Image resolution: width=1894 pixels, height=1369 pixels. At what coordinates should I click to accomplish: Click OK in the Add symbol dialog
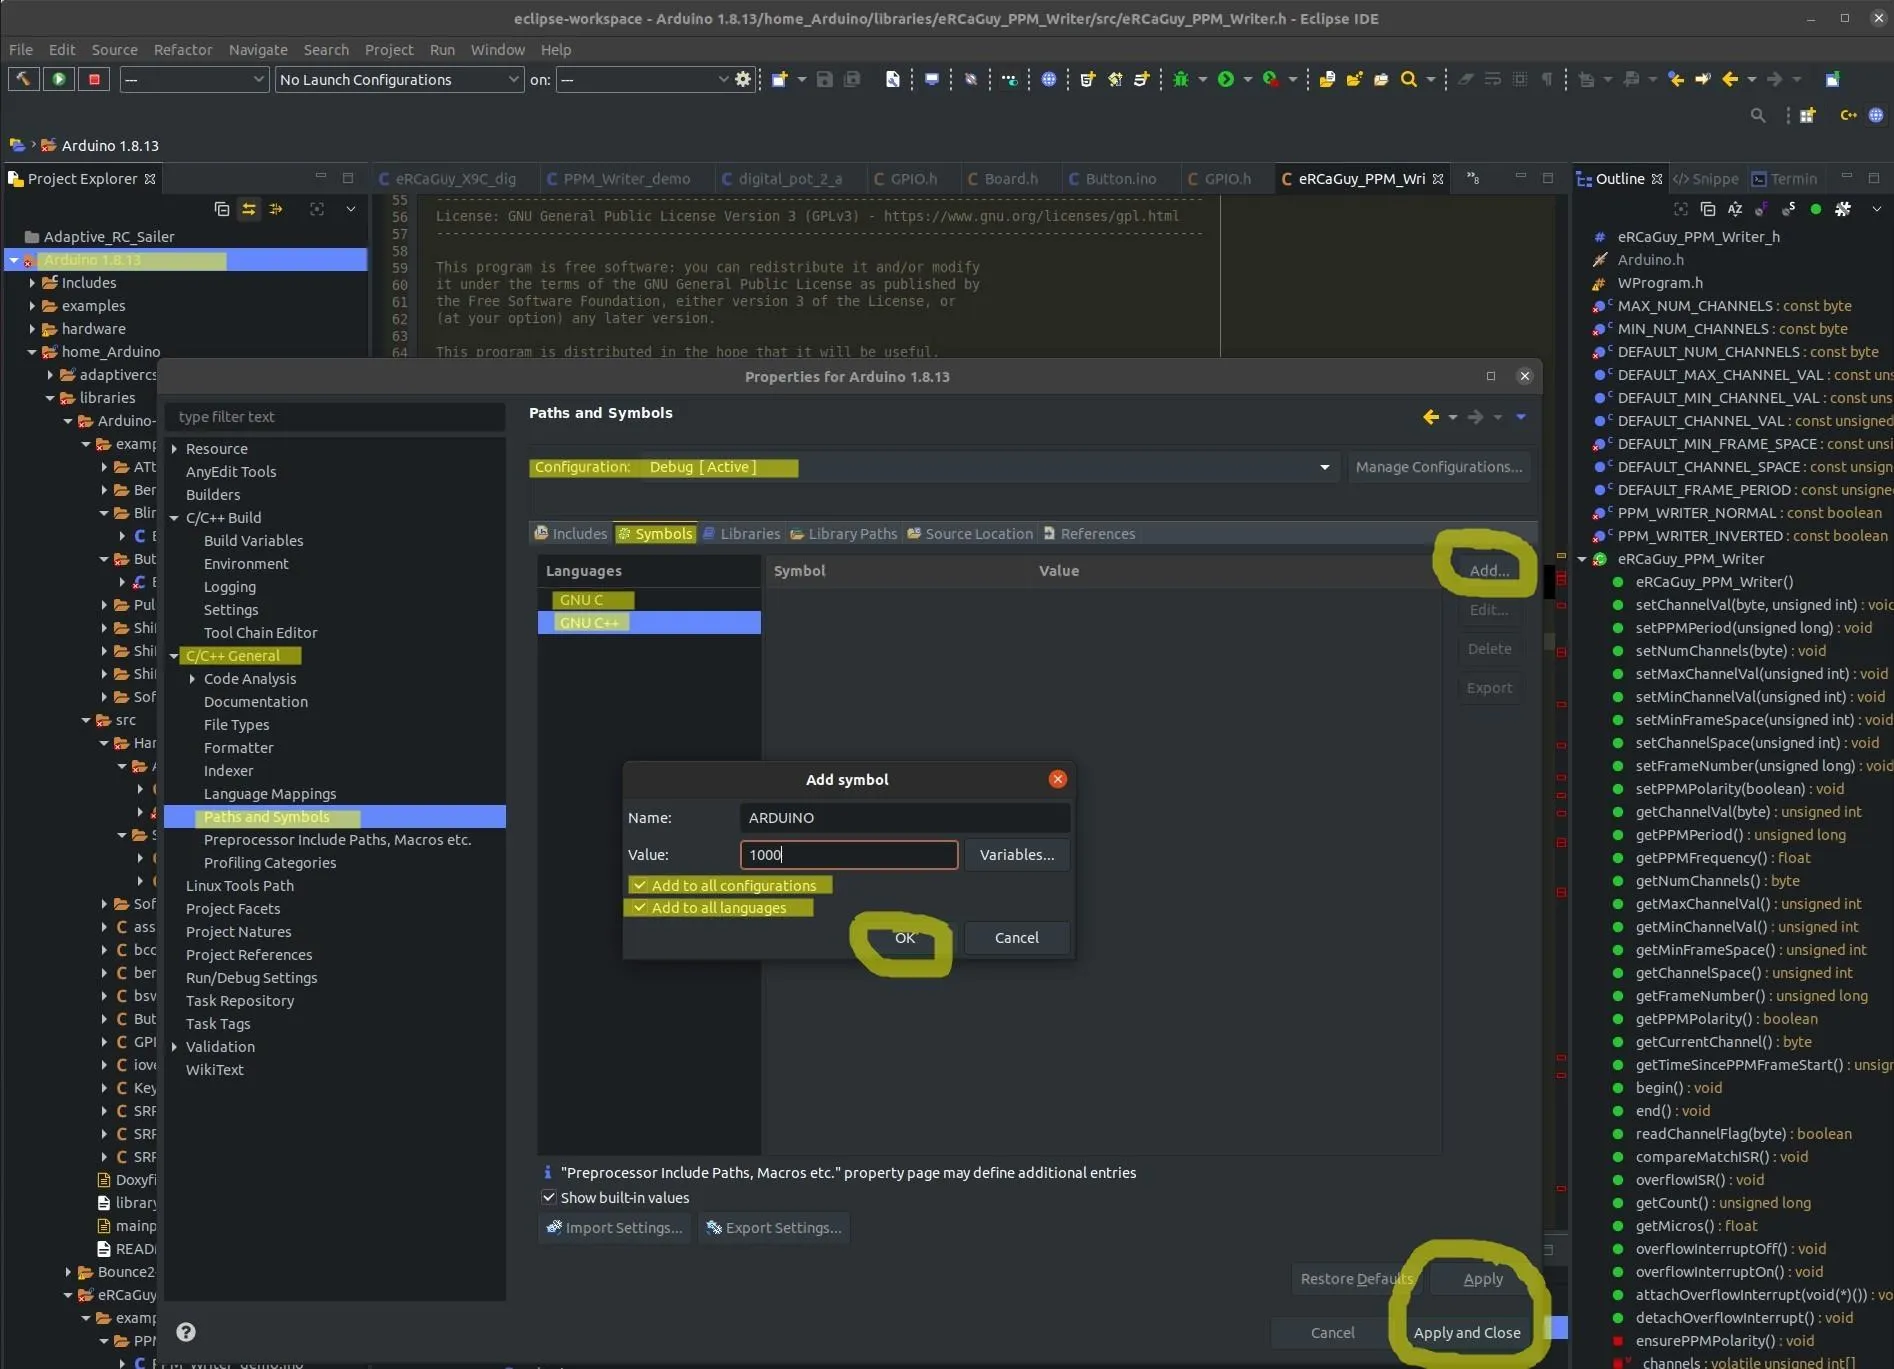[905, 938]
